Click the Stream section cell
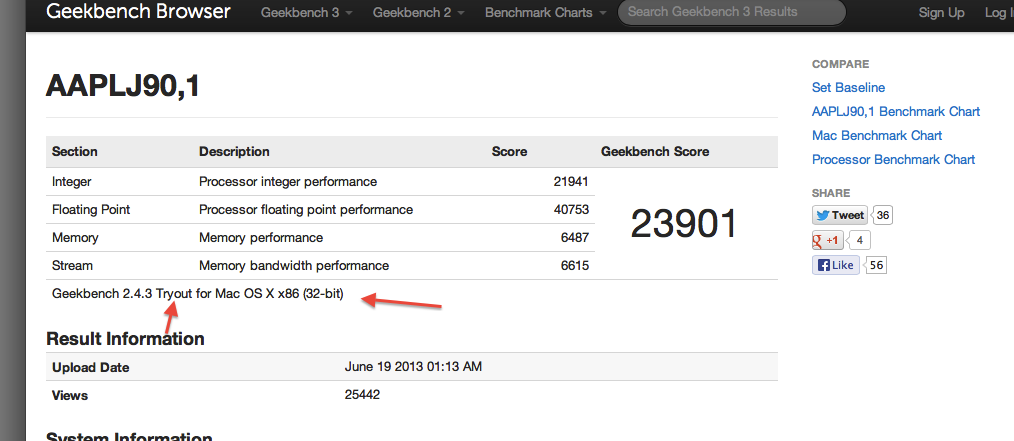Image resolution: width=1014 pixels, height=441 pixels. [x=72, y=265]
